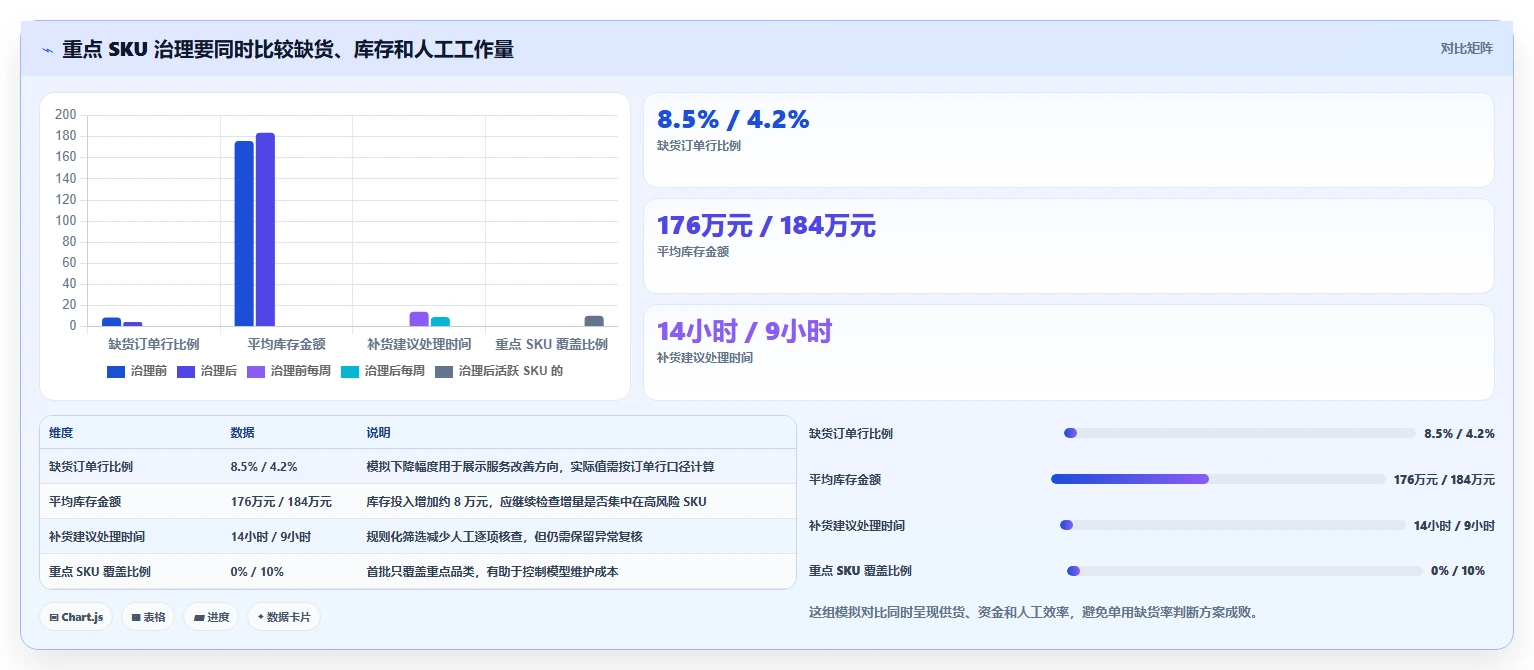Click the cyan 治理后每周 legend color box
The height and width of the screenshot is (670, 1534).
(350, 371)
